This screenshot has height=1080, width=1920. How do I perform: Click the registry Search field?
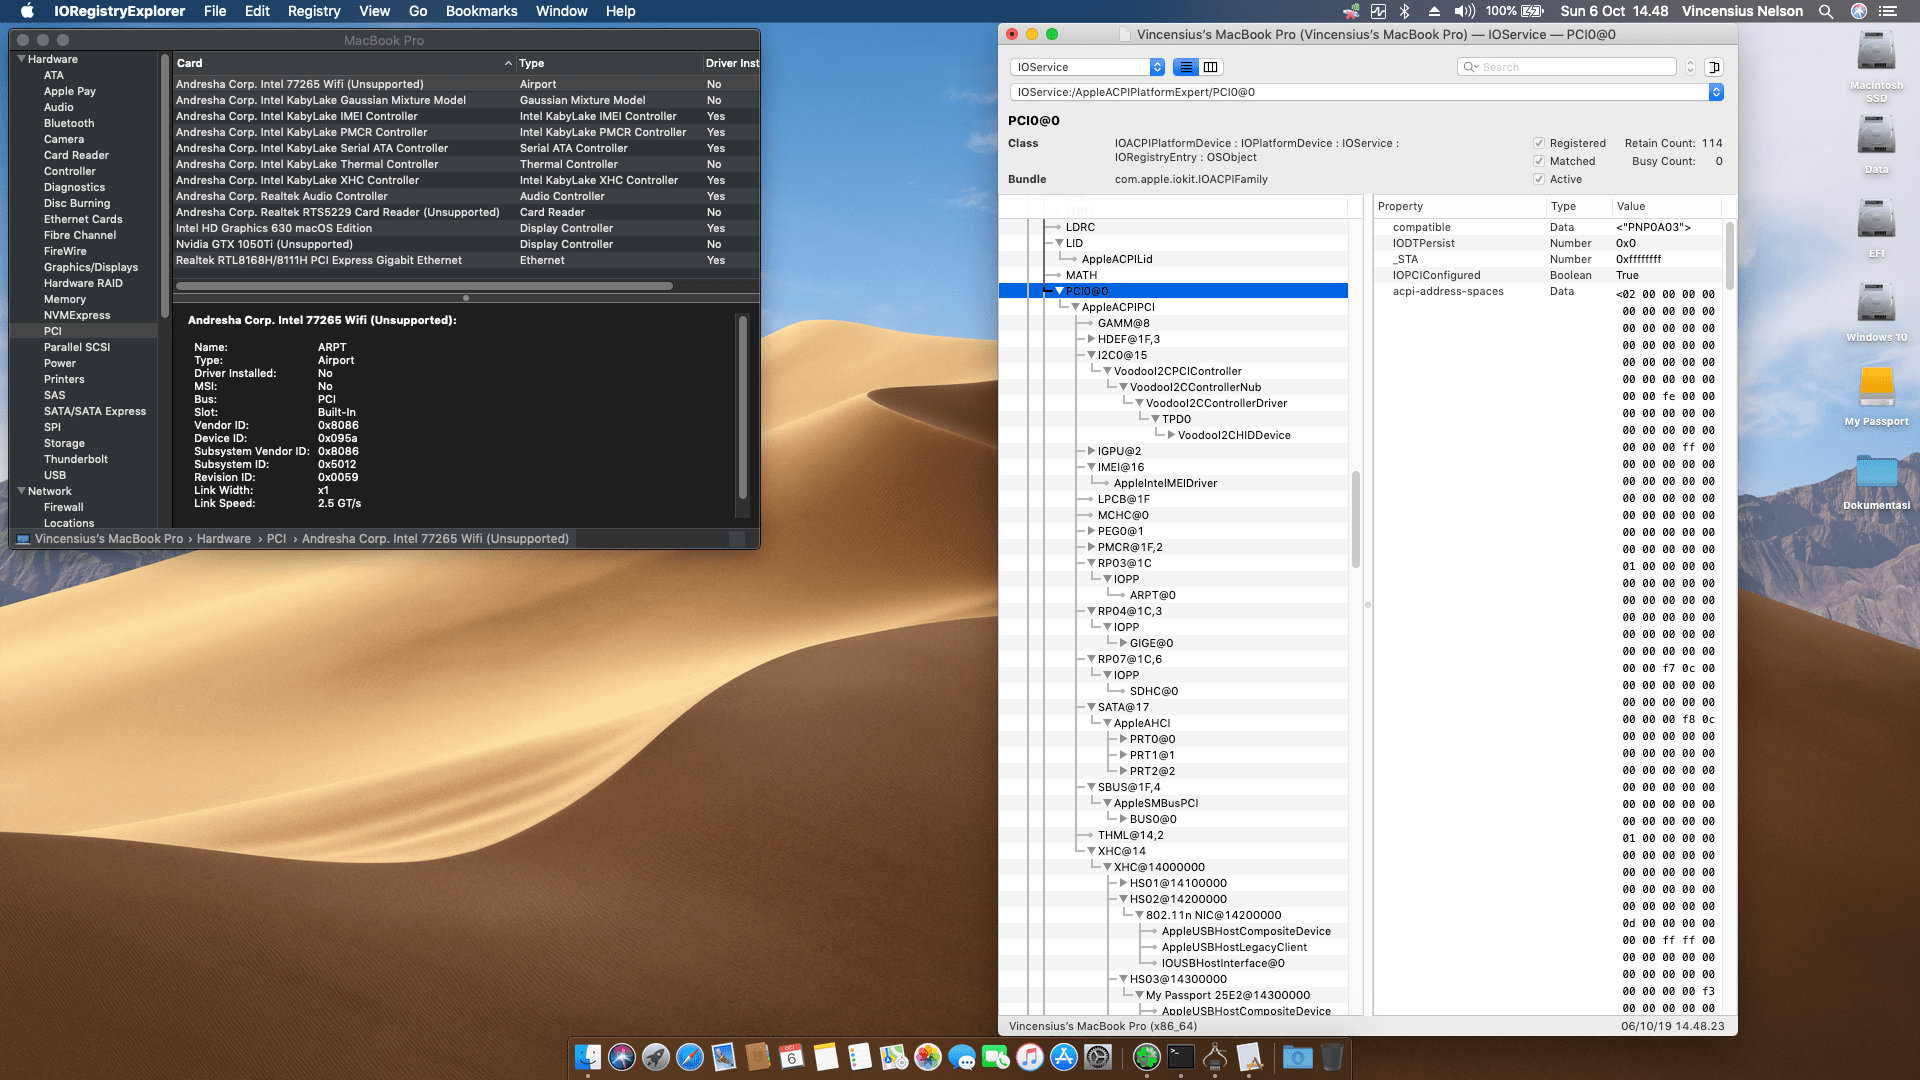pyautogui.click(x=1574, y=67)
